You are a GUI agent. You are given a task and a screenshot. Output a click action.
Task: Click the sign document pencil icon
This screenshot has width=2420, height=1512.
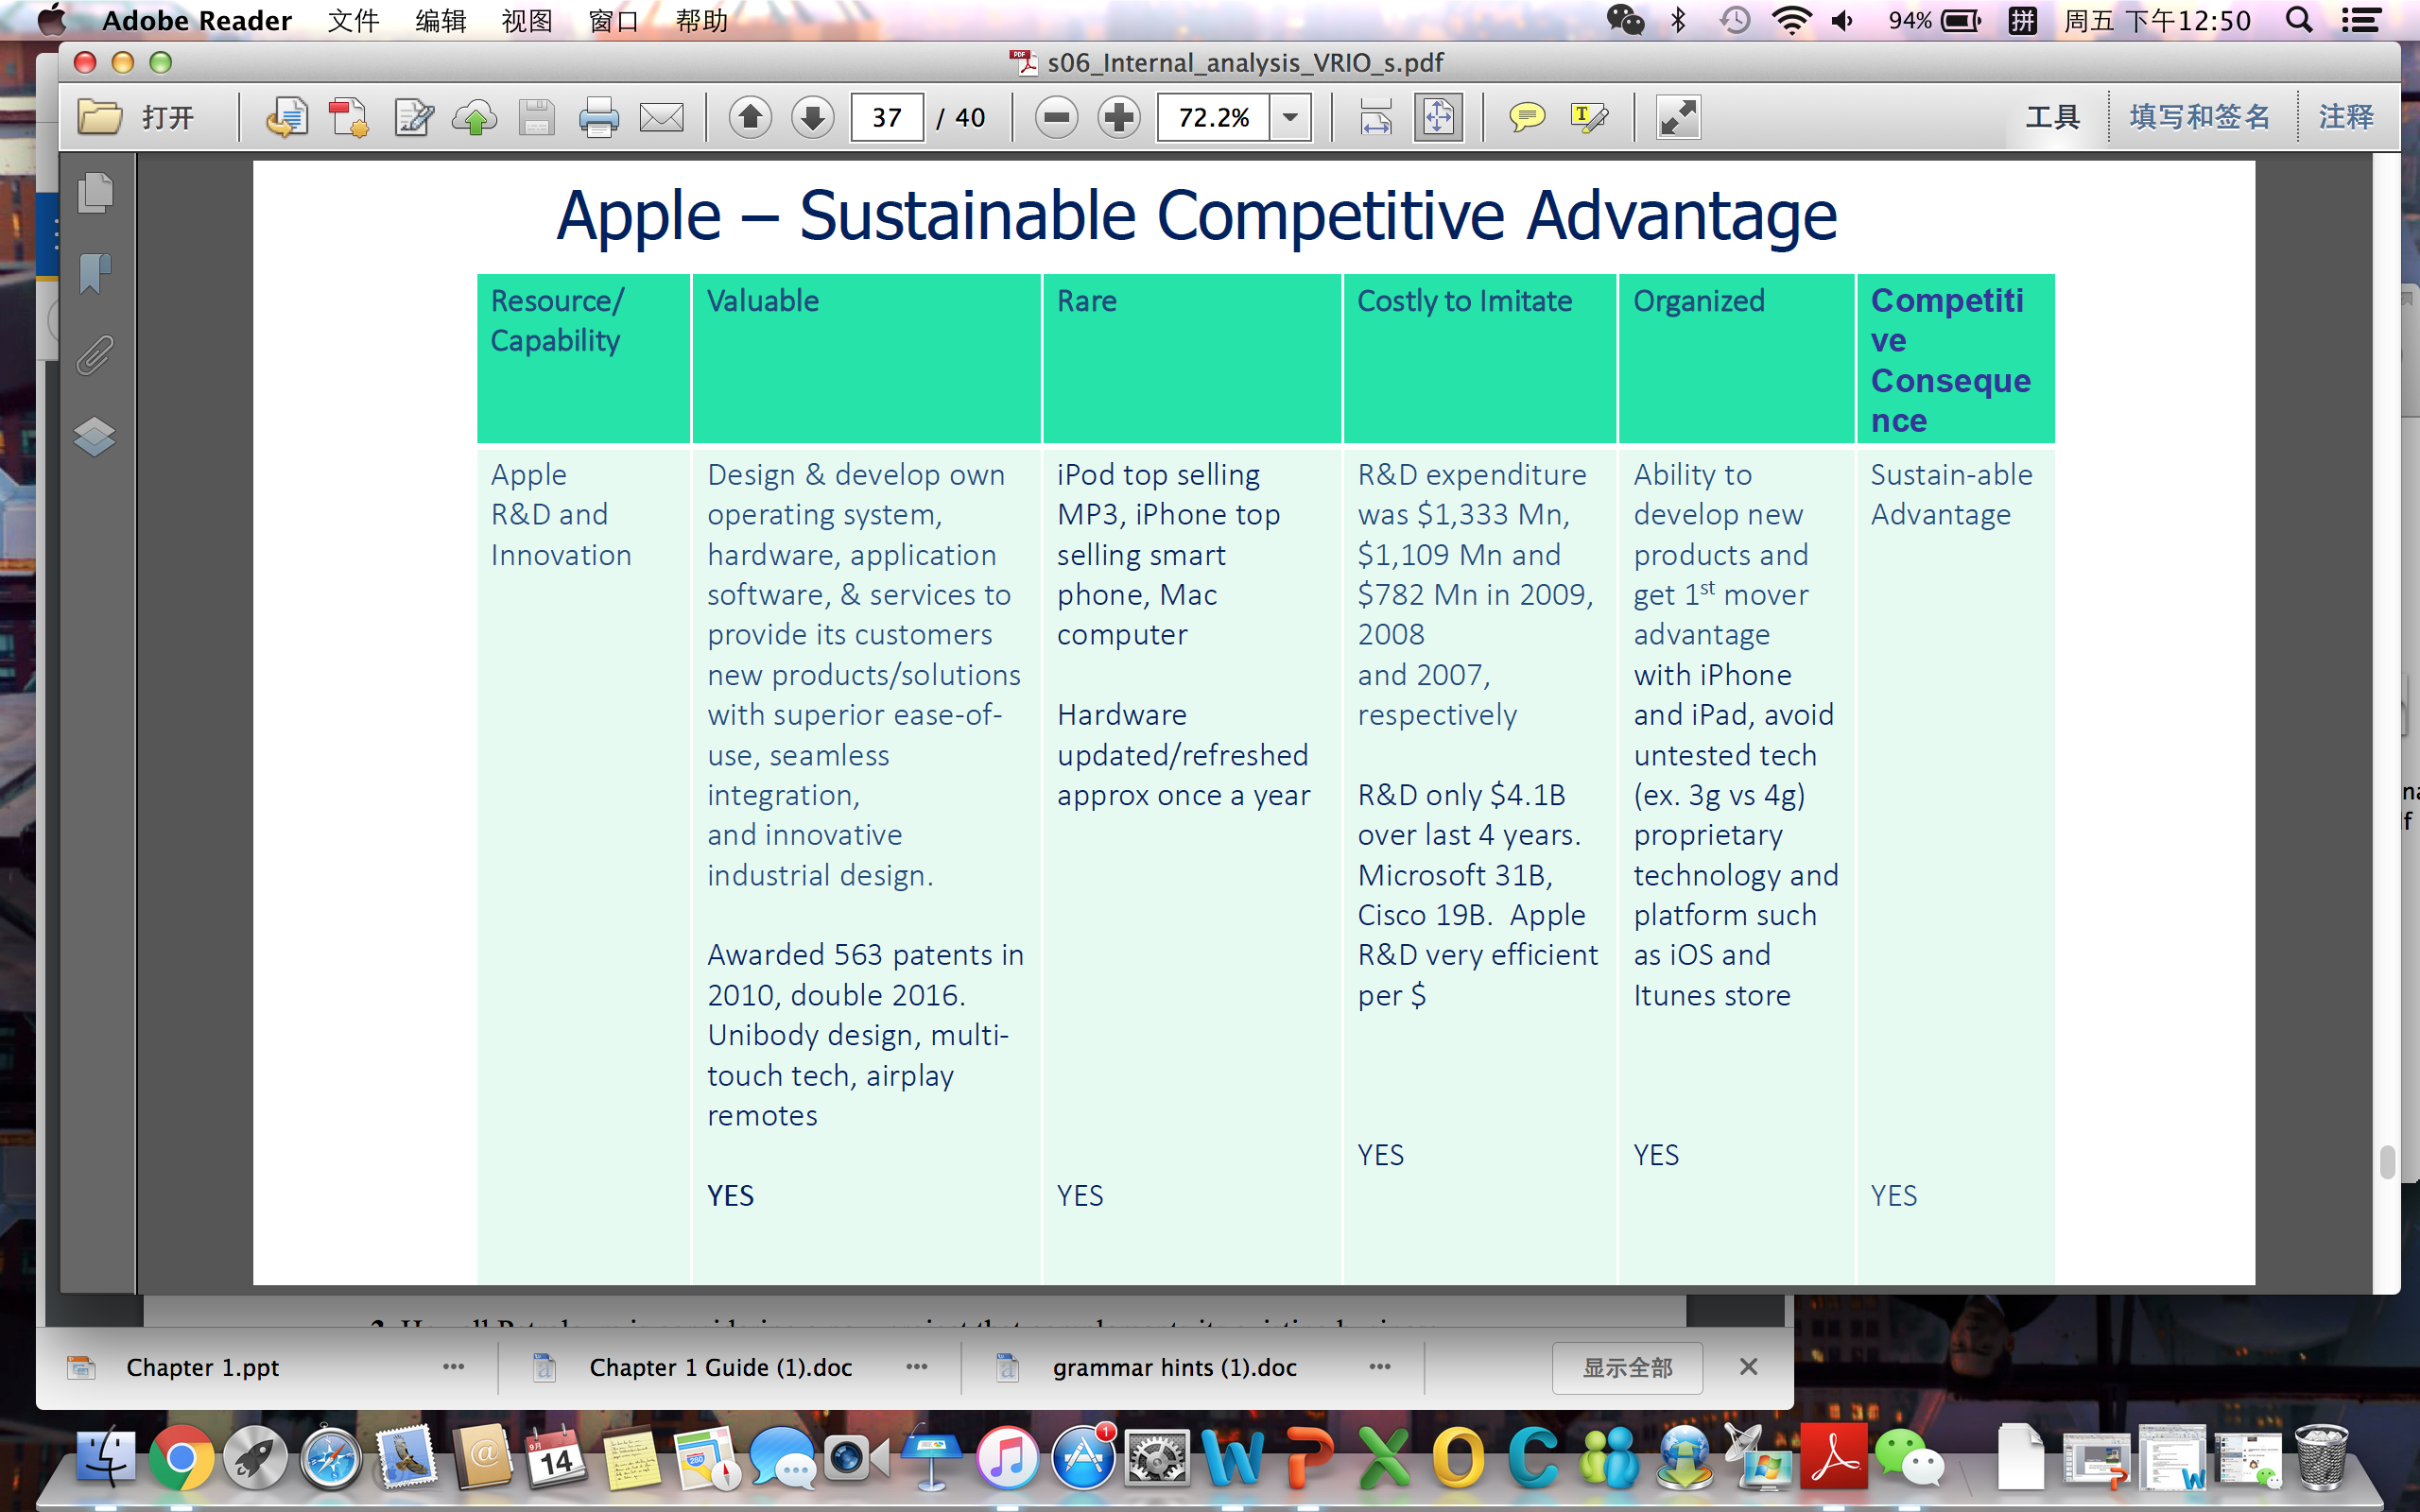[x=413, y=118]
